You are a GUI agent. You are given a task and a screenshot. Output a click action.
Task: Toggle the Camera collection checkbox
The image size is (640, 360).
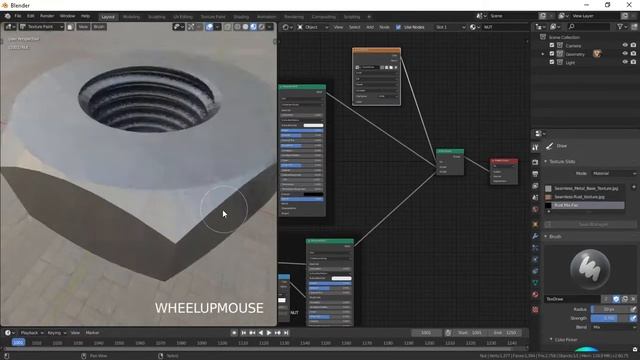point(552,45)
